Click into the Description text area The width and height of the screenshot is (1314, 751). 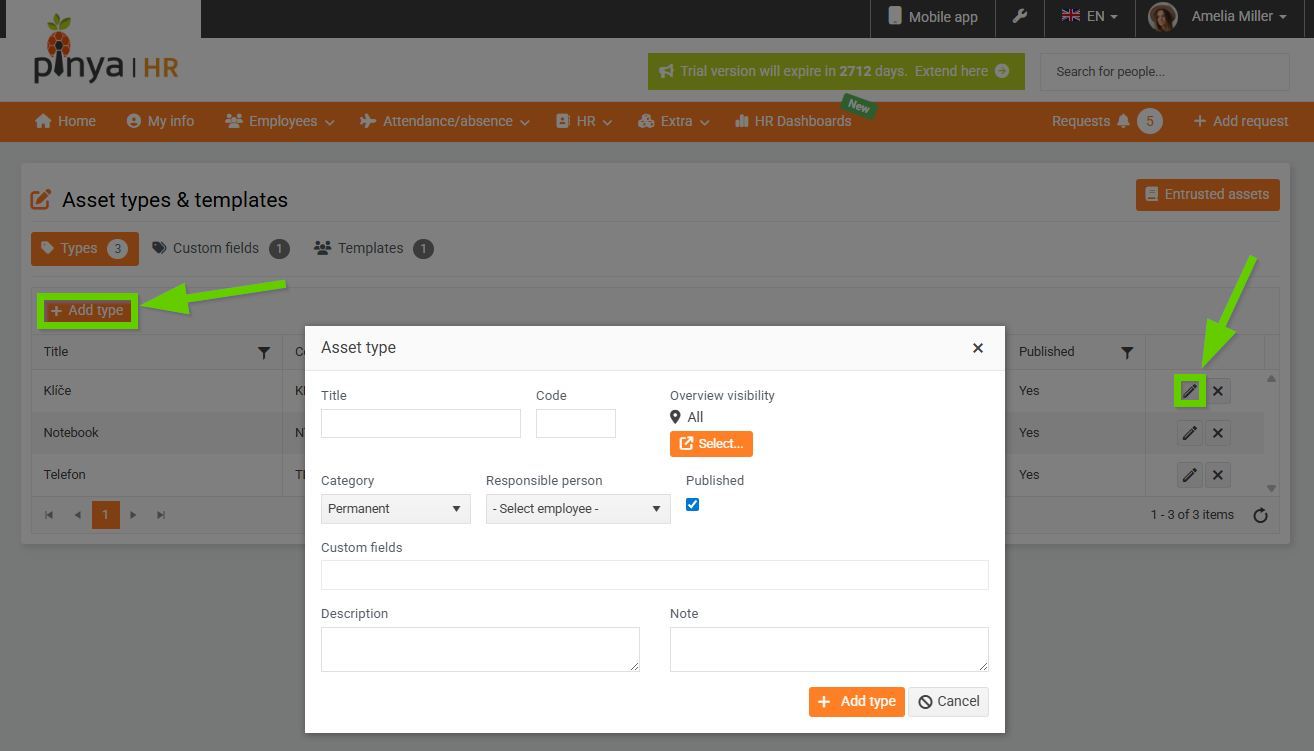pyautogui.click(x=480, y=650)
